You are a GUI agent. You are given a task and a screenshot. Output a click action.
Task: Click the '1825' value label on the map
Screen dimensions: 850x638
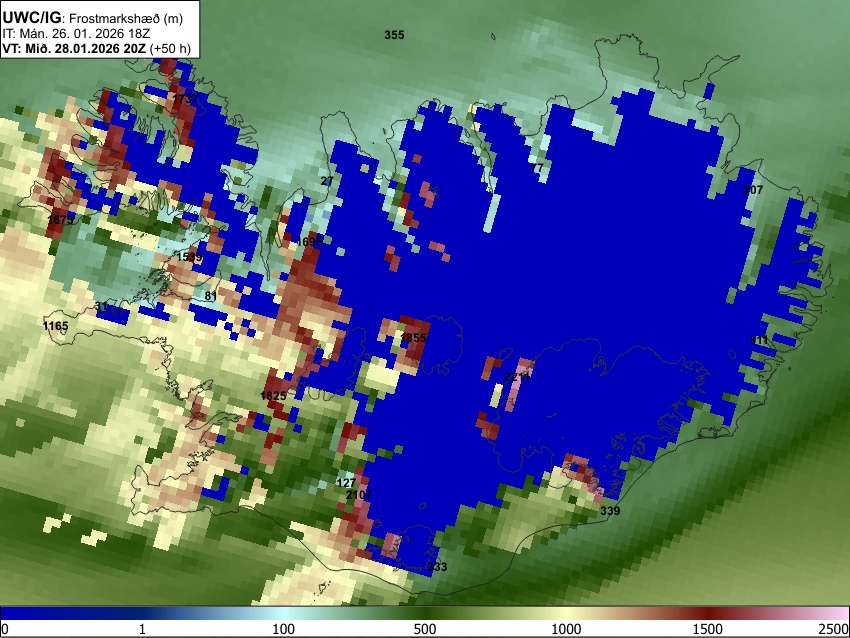pos(273,395)
